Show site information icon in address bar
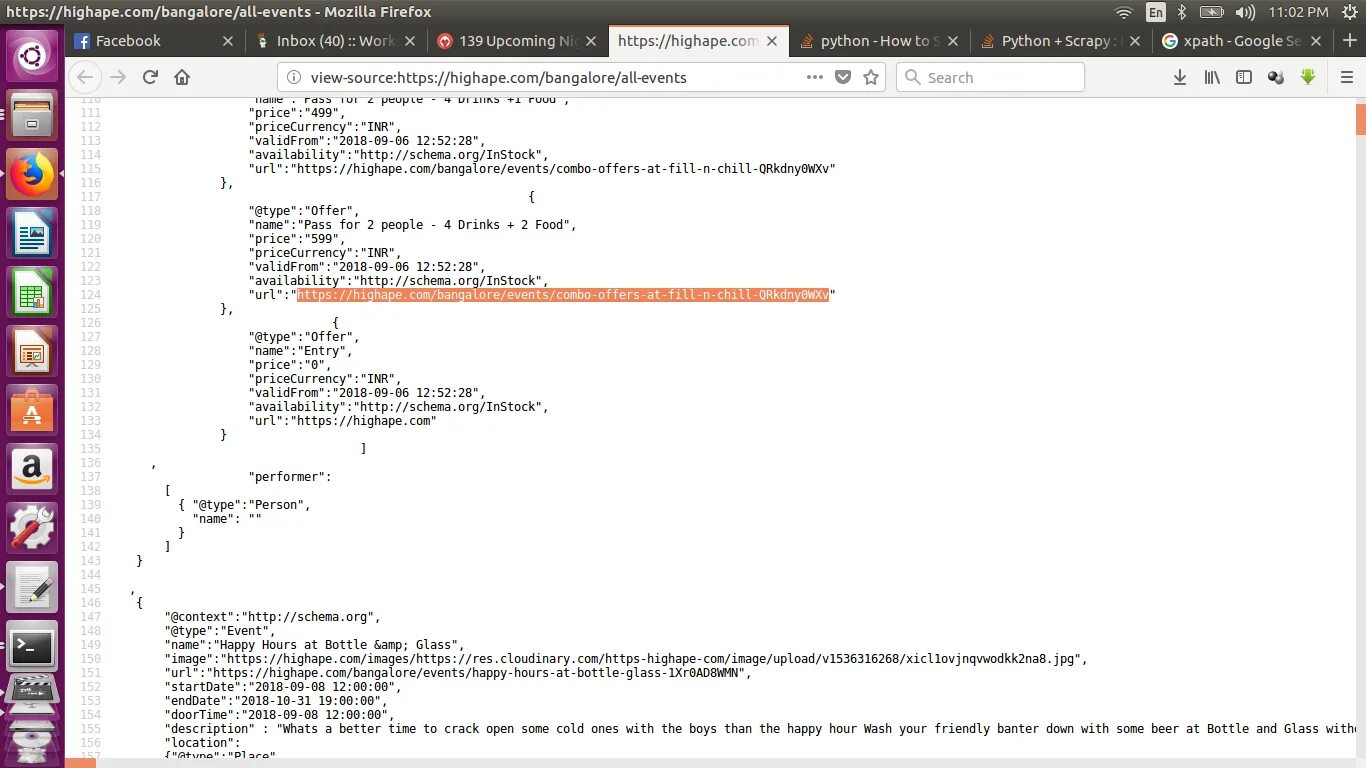This screenshot has width=1366, height=768. click(x=293, y=77)
